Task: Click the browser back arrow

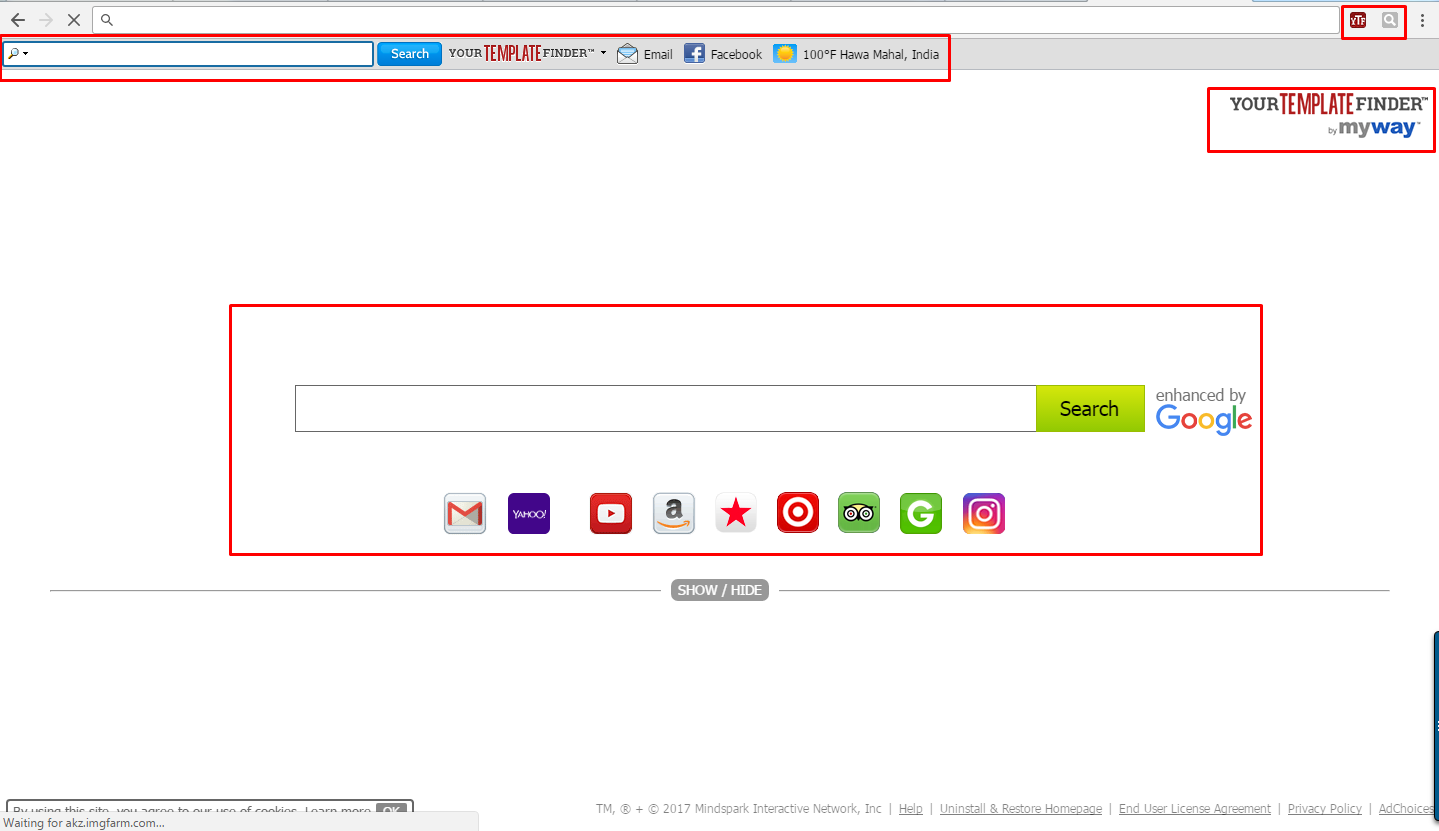Action: coord(18,20)
